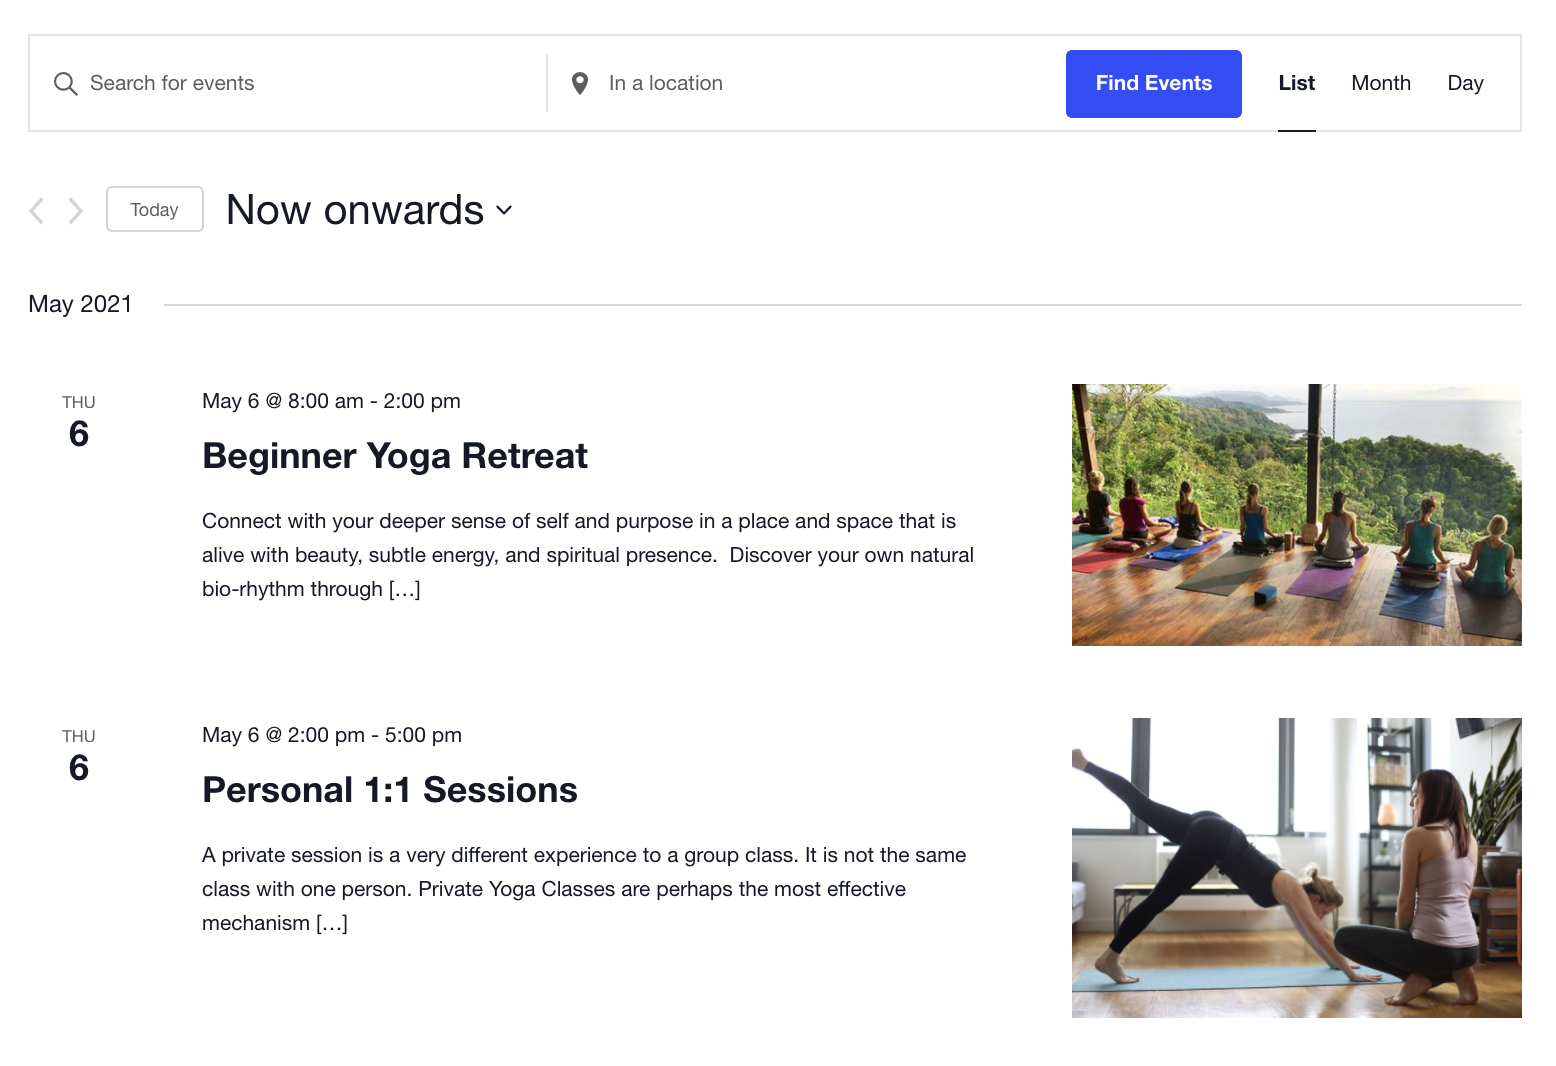Switch to Day view
This screenshot has width=1556, height=1066.
coord(1465,83)
